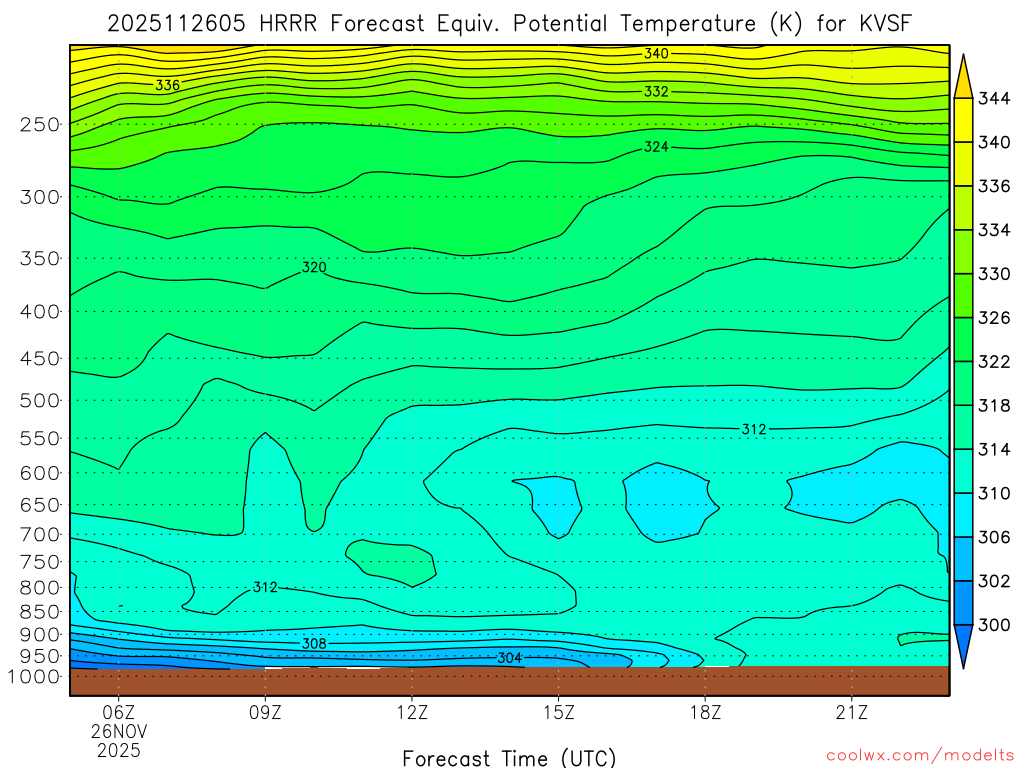Select the 'Forecast Time (UTC)' axis title

(509, 758)
